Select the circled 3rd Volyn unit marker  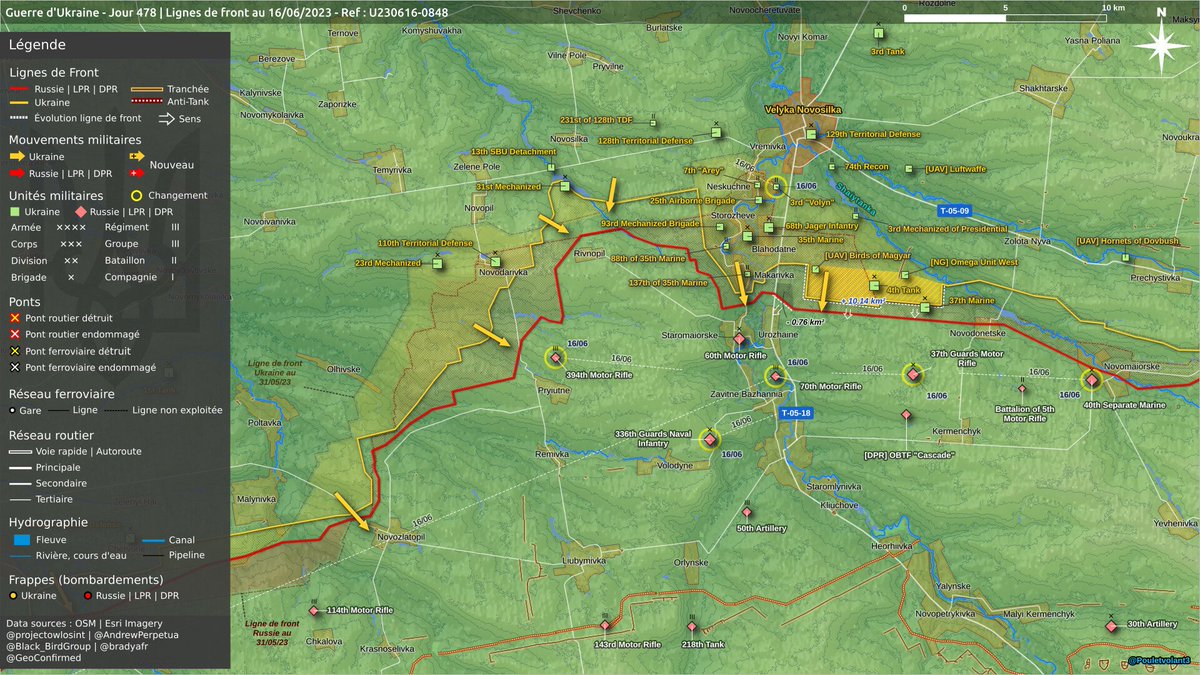776,186
